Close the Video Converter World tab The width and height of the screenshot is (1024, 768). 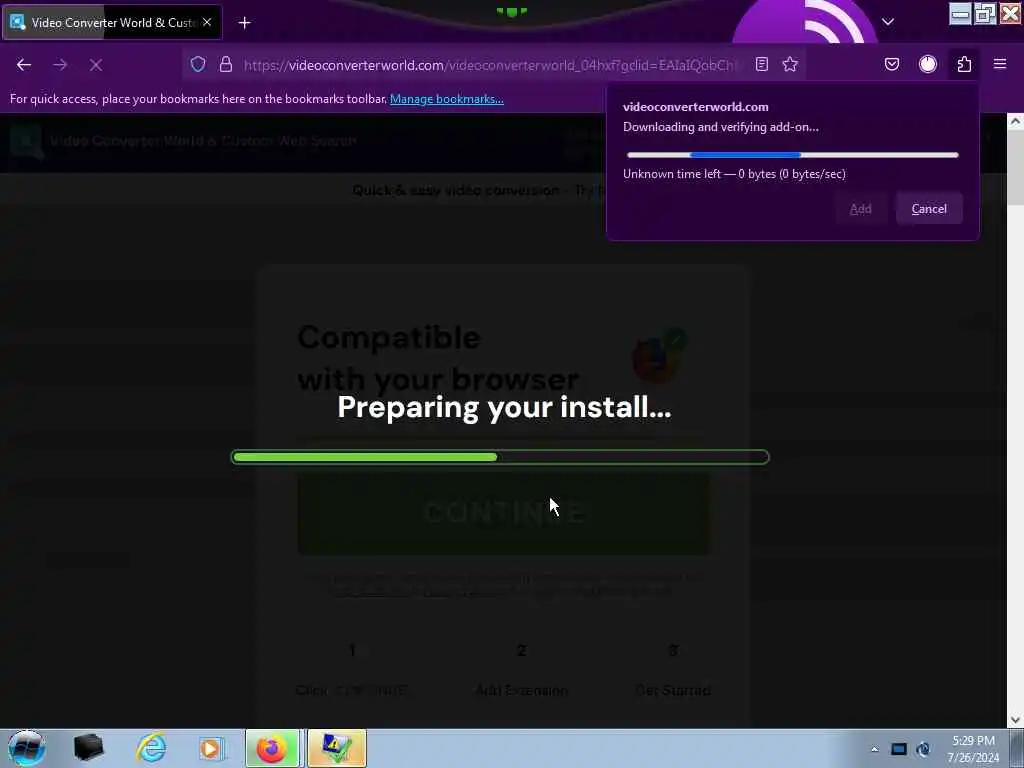(207, 22)
